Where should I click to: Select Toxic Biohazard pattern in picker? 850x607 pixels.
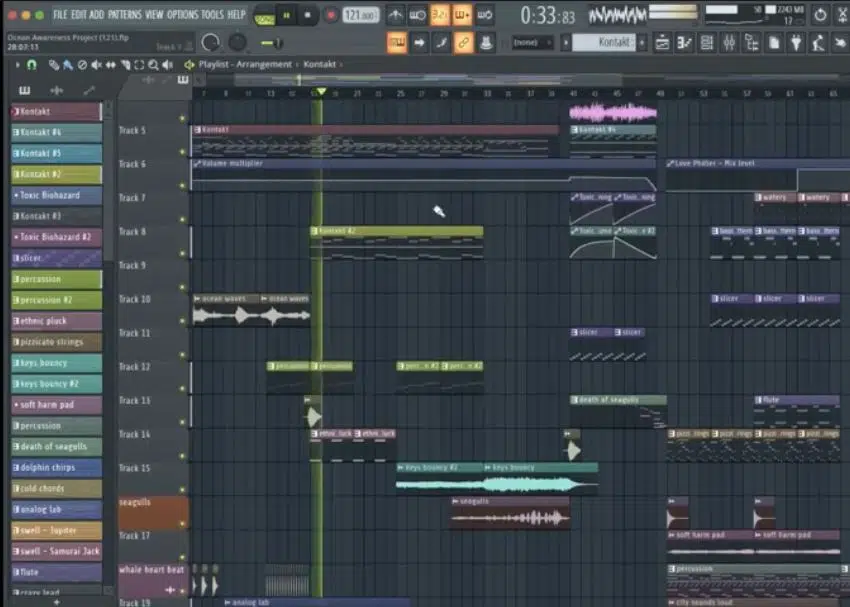56,195
